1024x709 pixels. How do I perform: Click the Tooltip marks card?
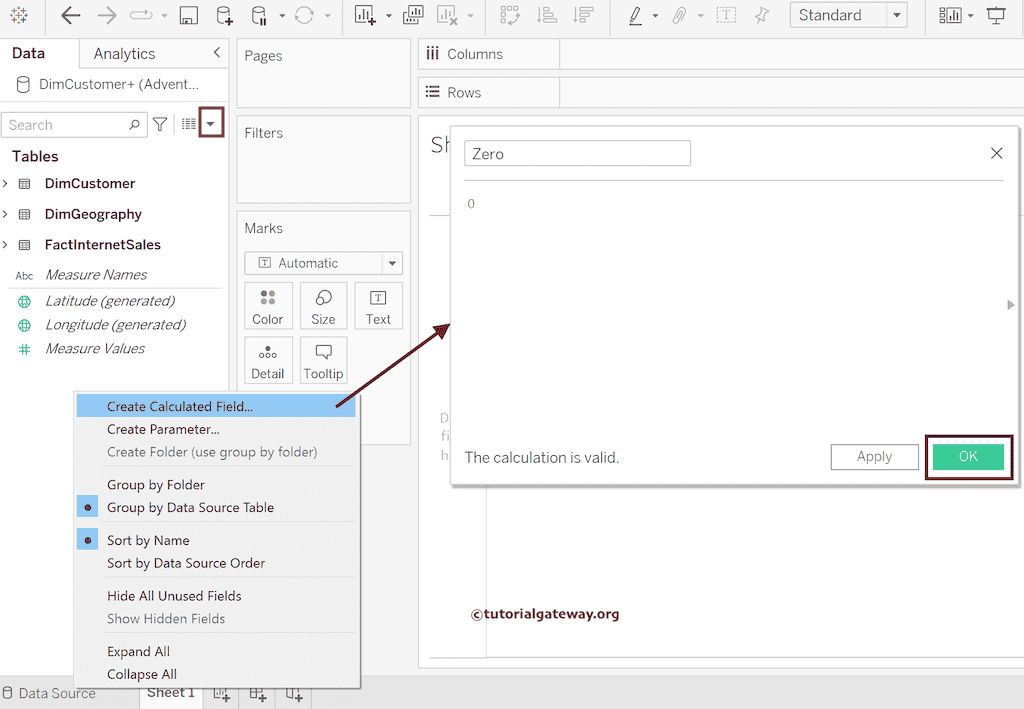(x=323, y=361)
